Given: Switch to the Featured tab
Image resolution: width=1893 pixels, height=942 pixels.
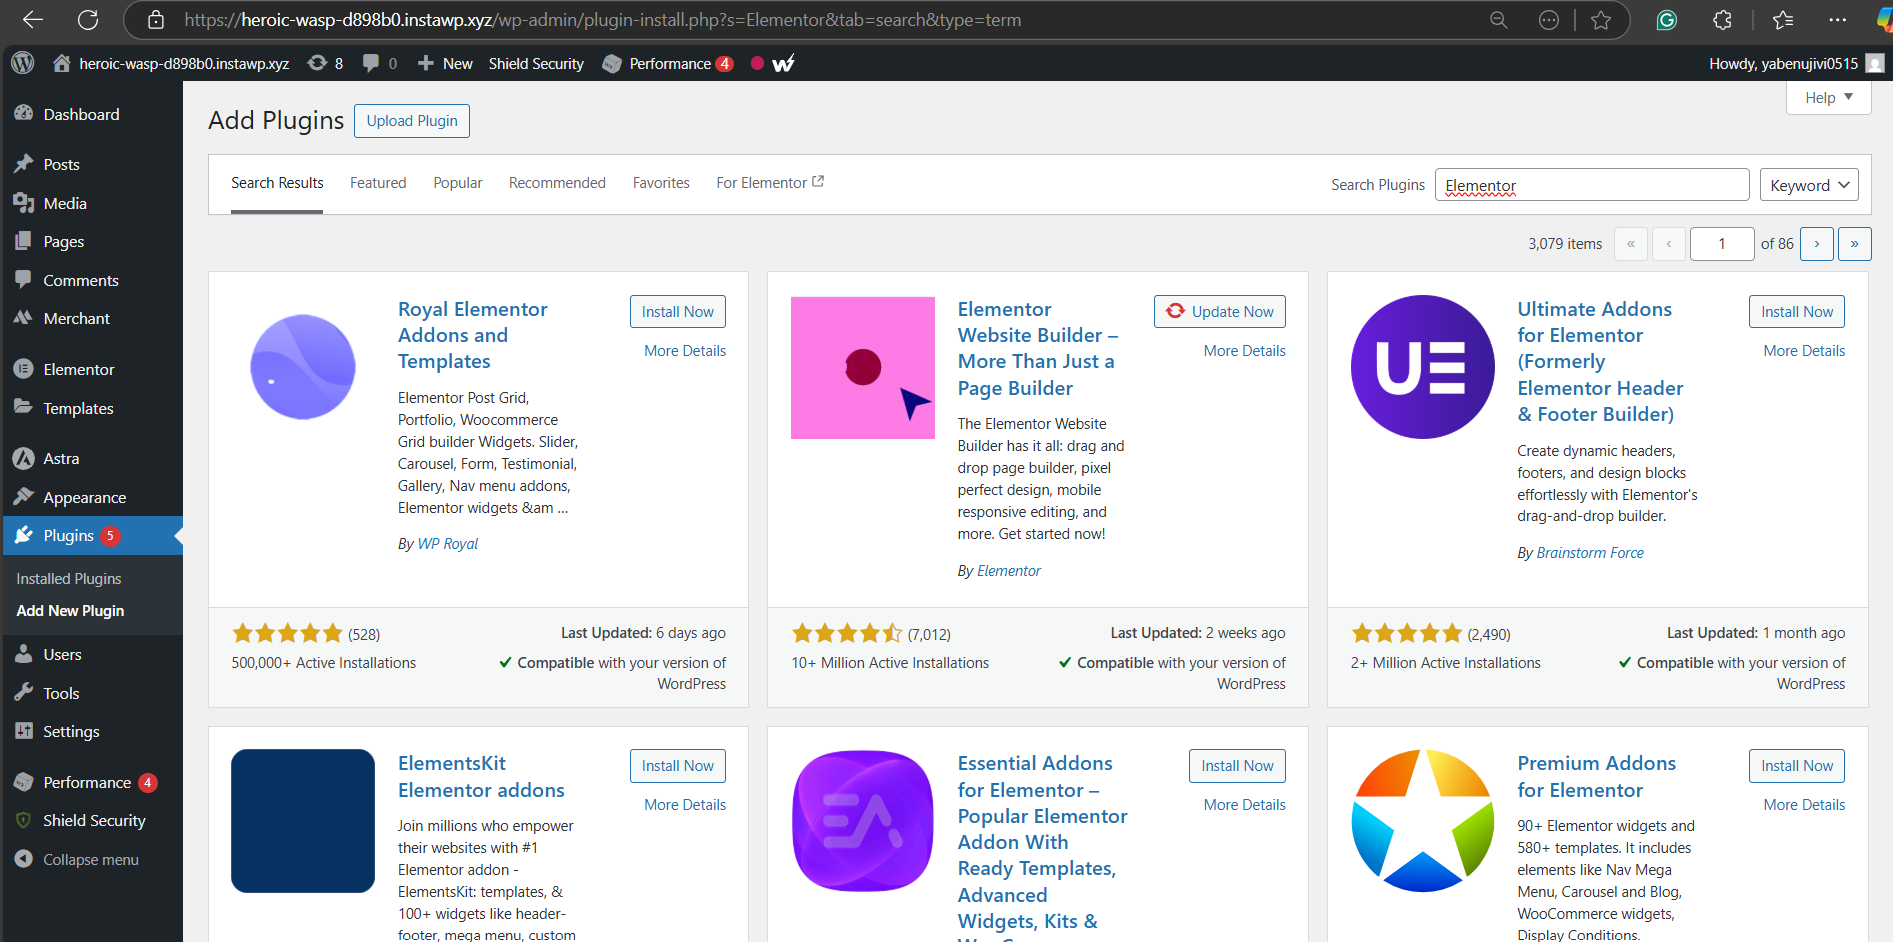Looking at the screenshot, I should tap(378, 183).
